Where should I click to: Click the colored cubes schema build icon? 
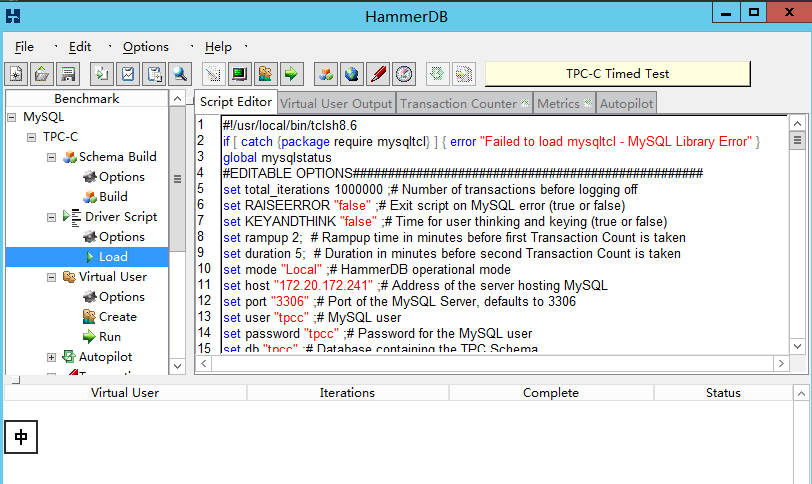pos(325,74)
